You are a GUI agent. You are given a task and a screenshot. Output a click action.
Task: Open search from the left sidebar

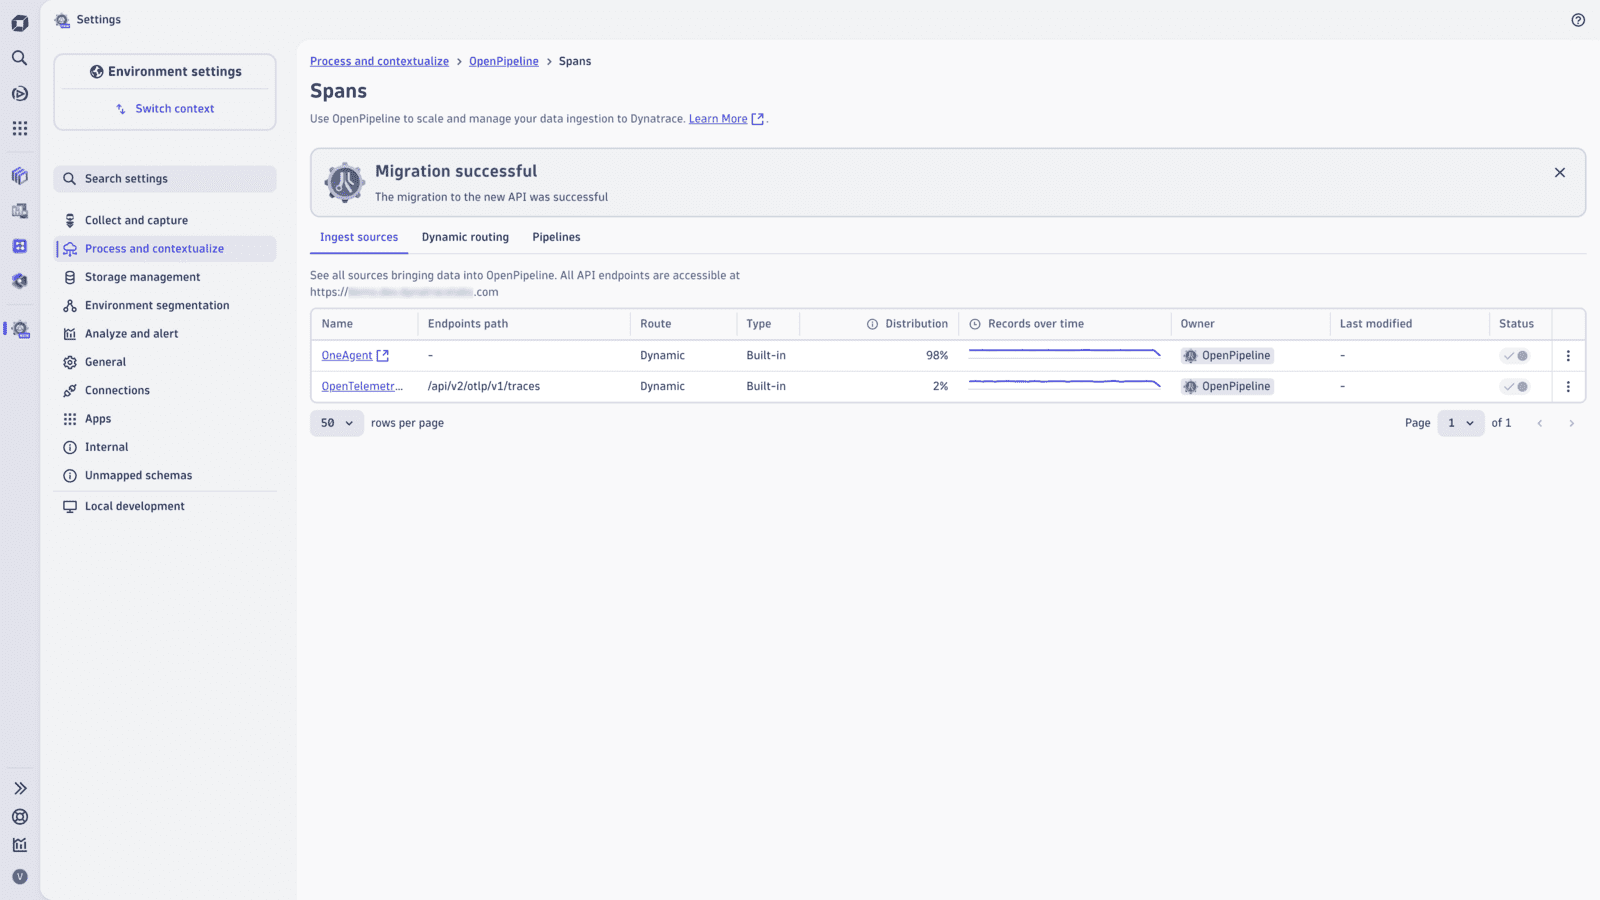coord(19,58)
